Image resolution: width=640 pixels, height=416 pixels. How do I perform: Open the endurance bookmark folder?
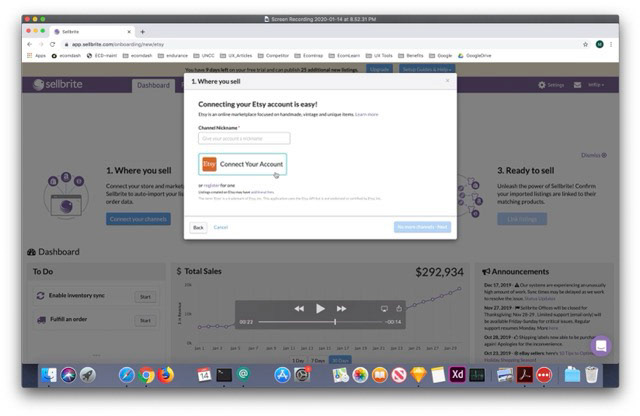(173, 56)
